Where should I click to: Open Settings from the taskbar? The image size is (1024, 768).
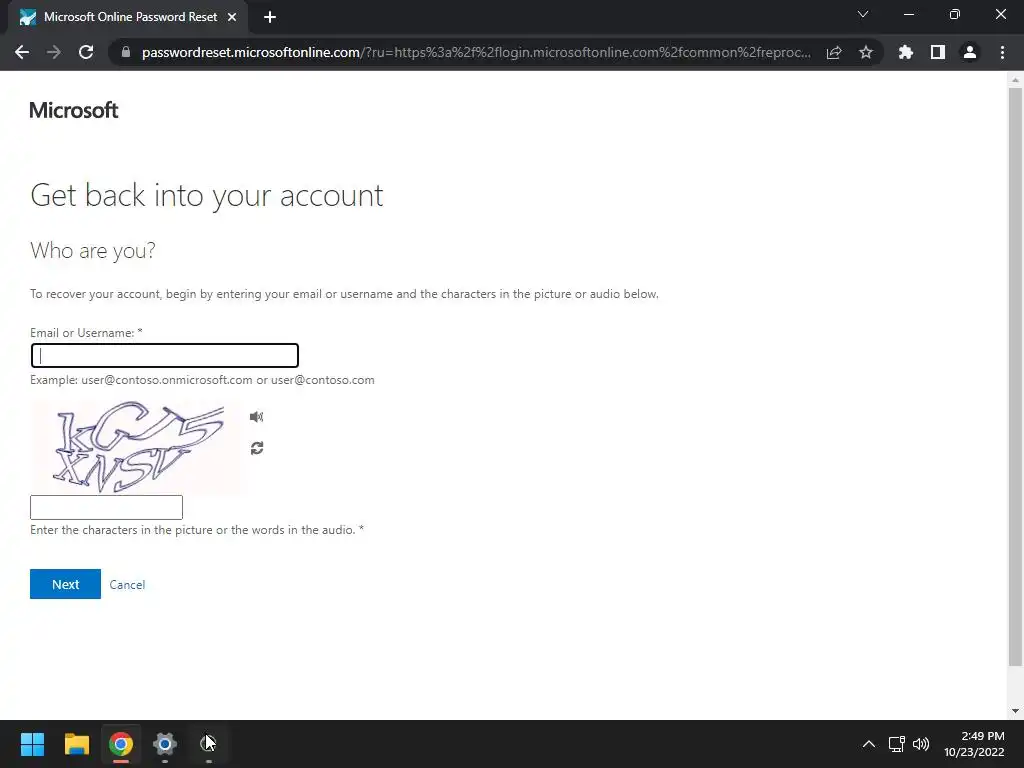[x=165, y=744]
